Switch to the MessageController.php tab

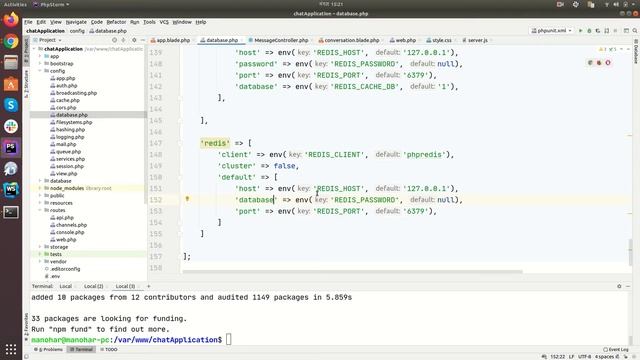click(281, 40)
